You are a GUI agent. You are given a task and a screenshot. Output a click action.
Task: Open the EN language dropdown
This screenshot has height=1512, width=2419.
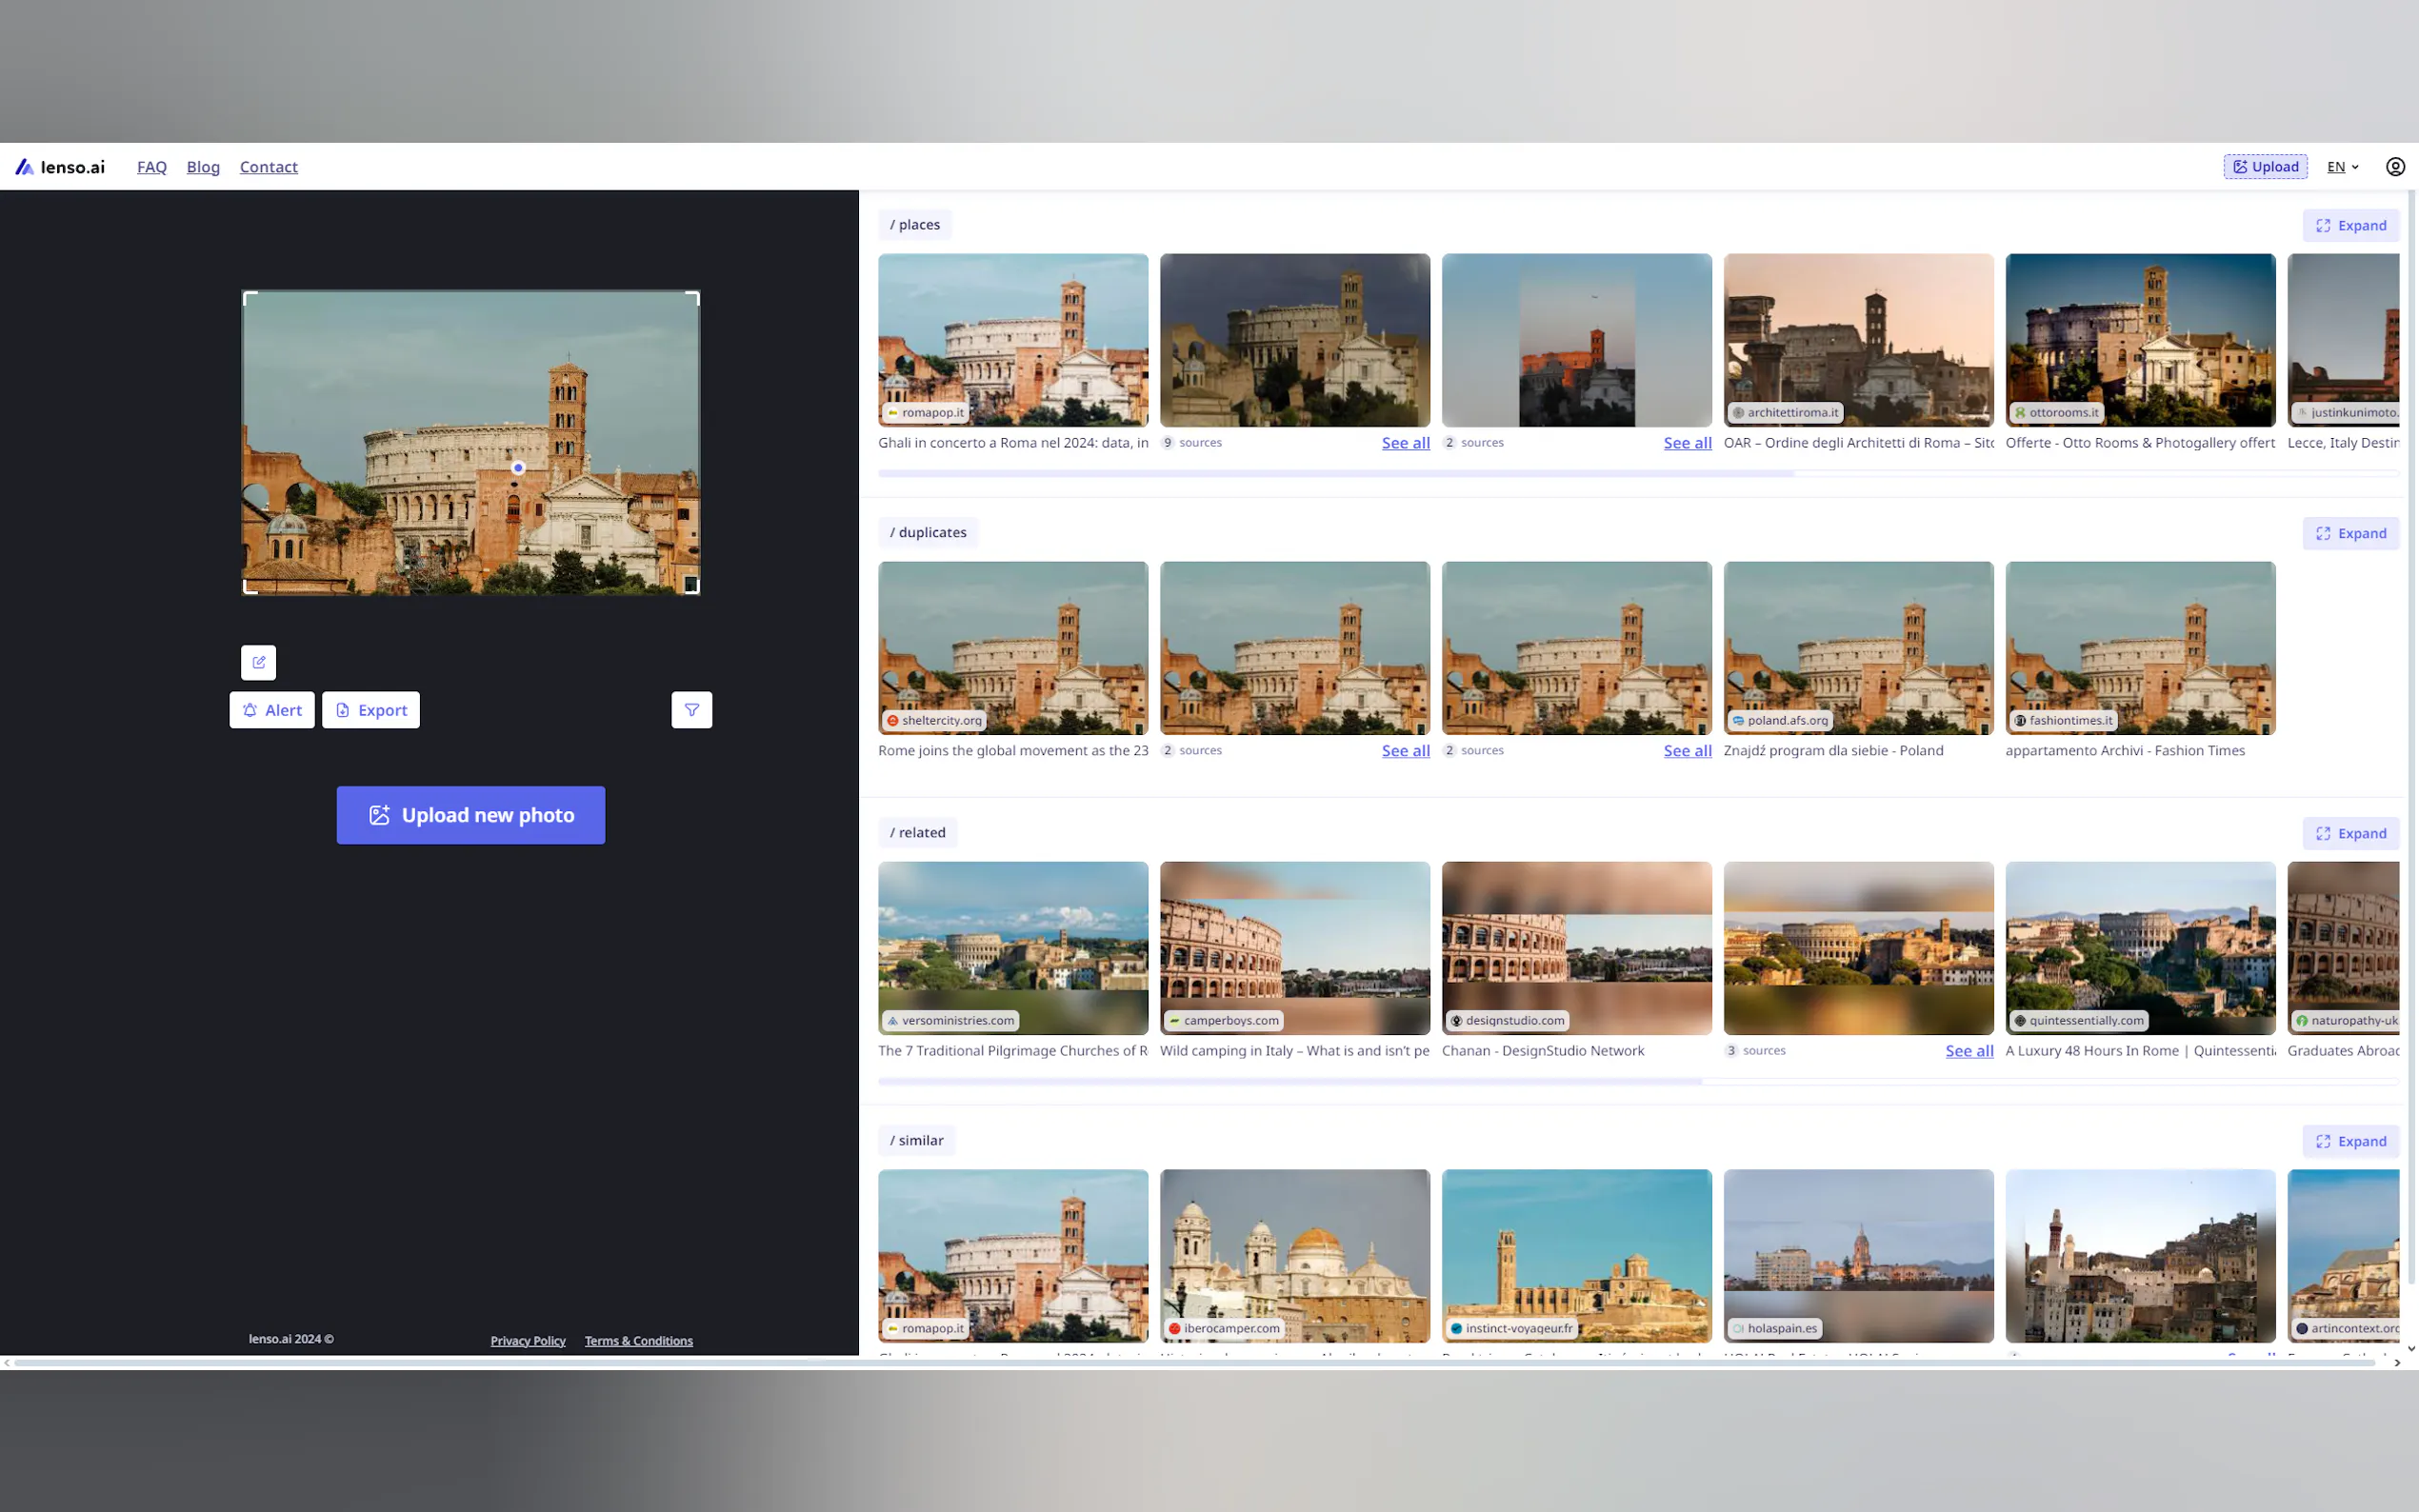pyautogui.click(x=2342, y=167)
